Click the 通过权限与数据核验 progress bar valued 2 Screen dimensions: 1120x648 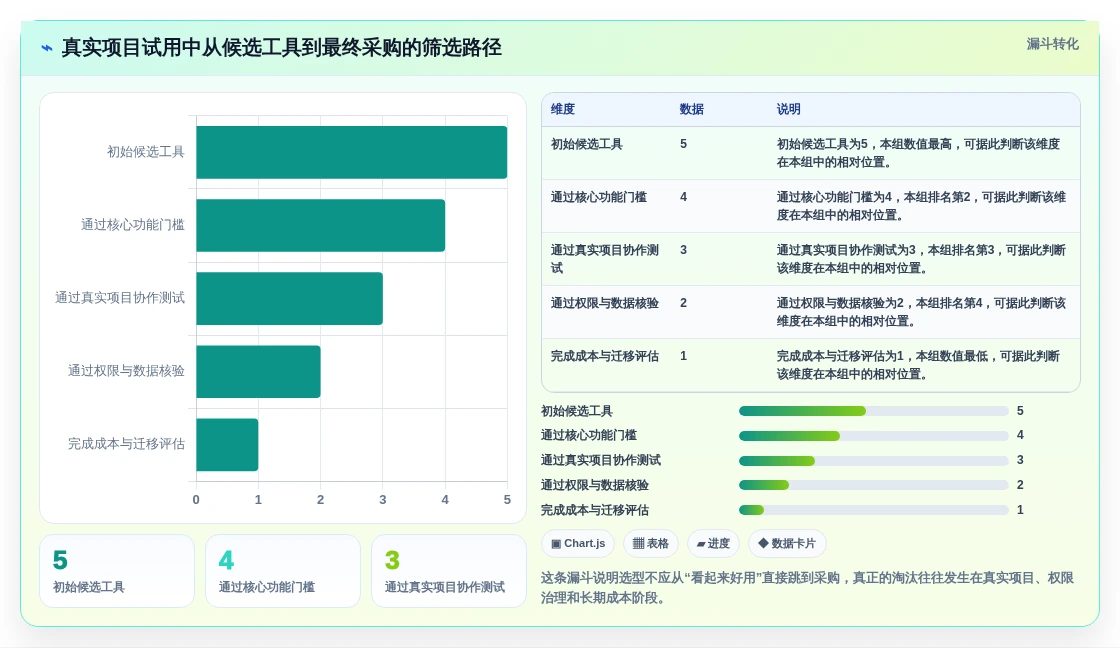(x=874, y=485)
